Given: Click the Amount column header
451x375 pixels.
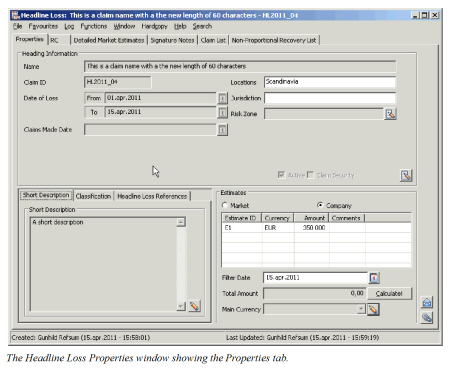Looking at the screenshot, I should tap(311, 218).
